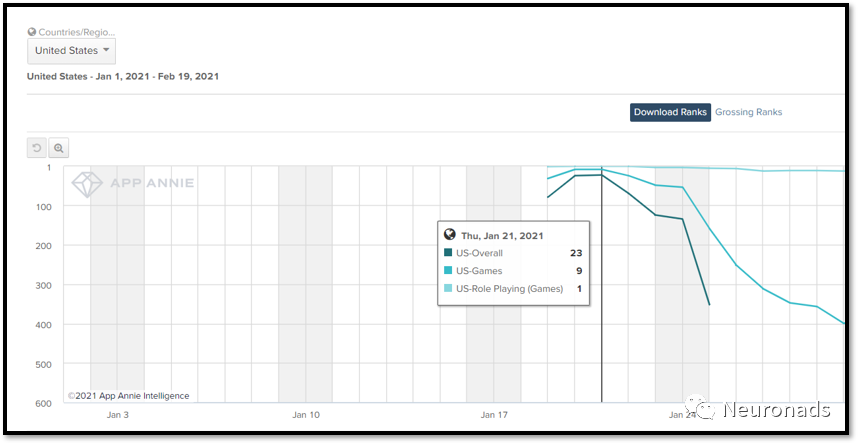
Task: Click the 2021 App Annie Intelligence copyright text
Action: [128, 396]
